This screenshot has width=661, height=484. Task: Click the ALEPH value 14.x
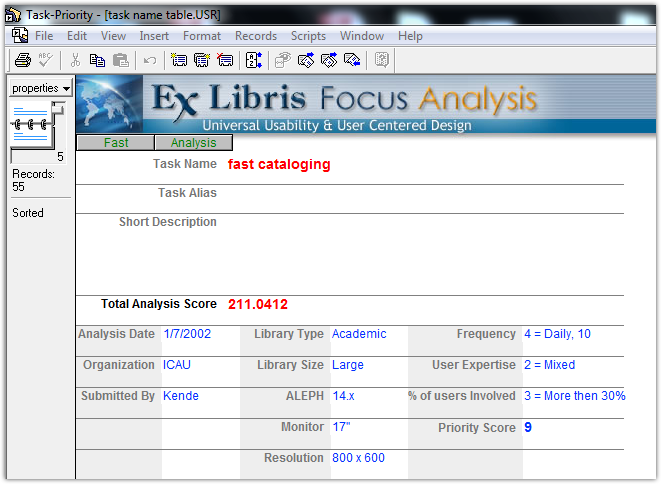[x=343, y=396]
